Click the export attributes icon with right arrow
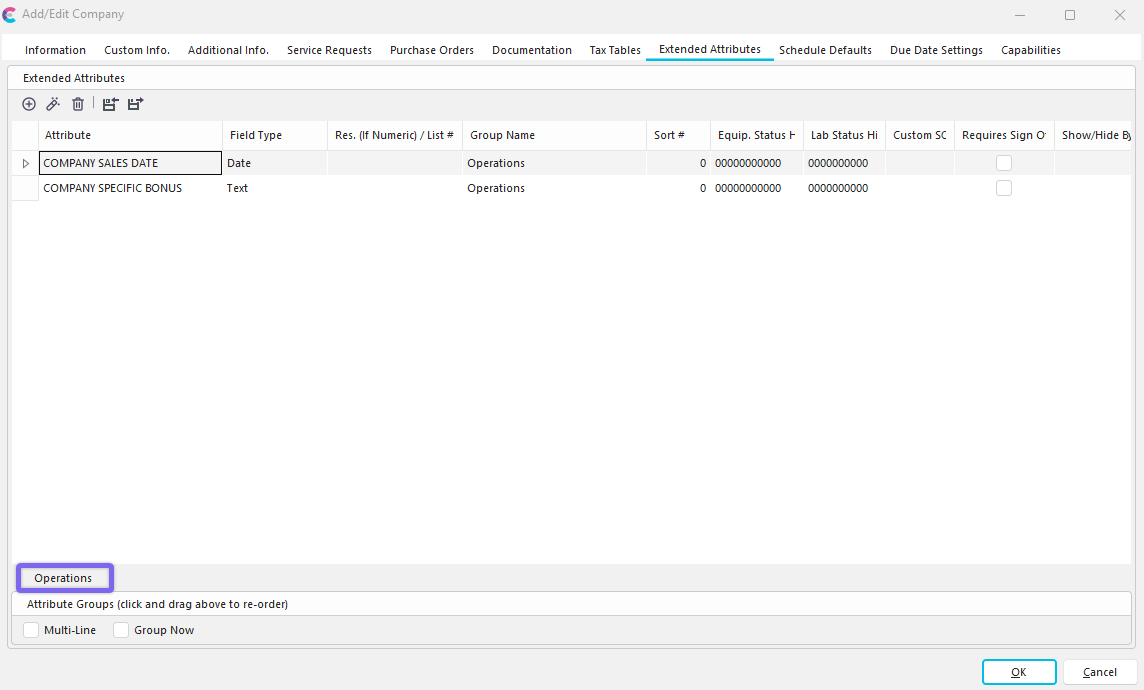This screenshot has width=1144, height=690. 135,104
